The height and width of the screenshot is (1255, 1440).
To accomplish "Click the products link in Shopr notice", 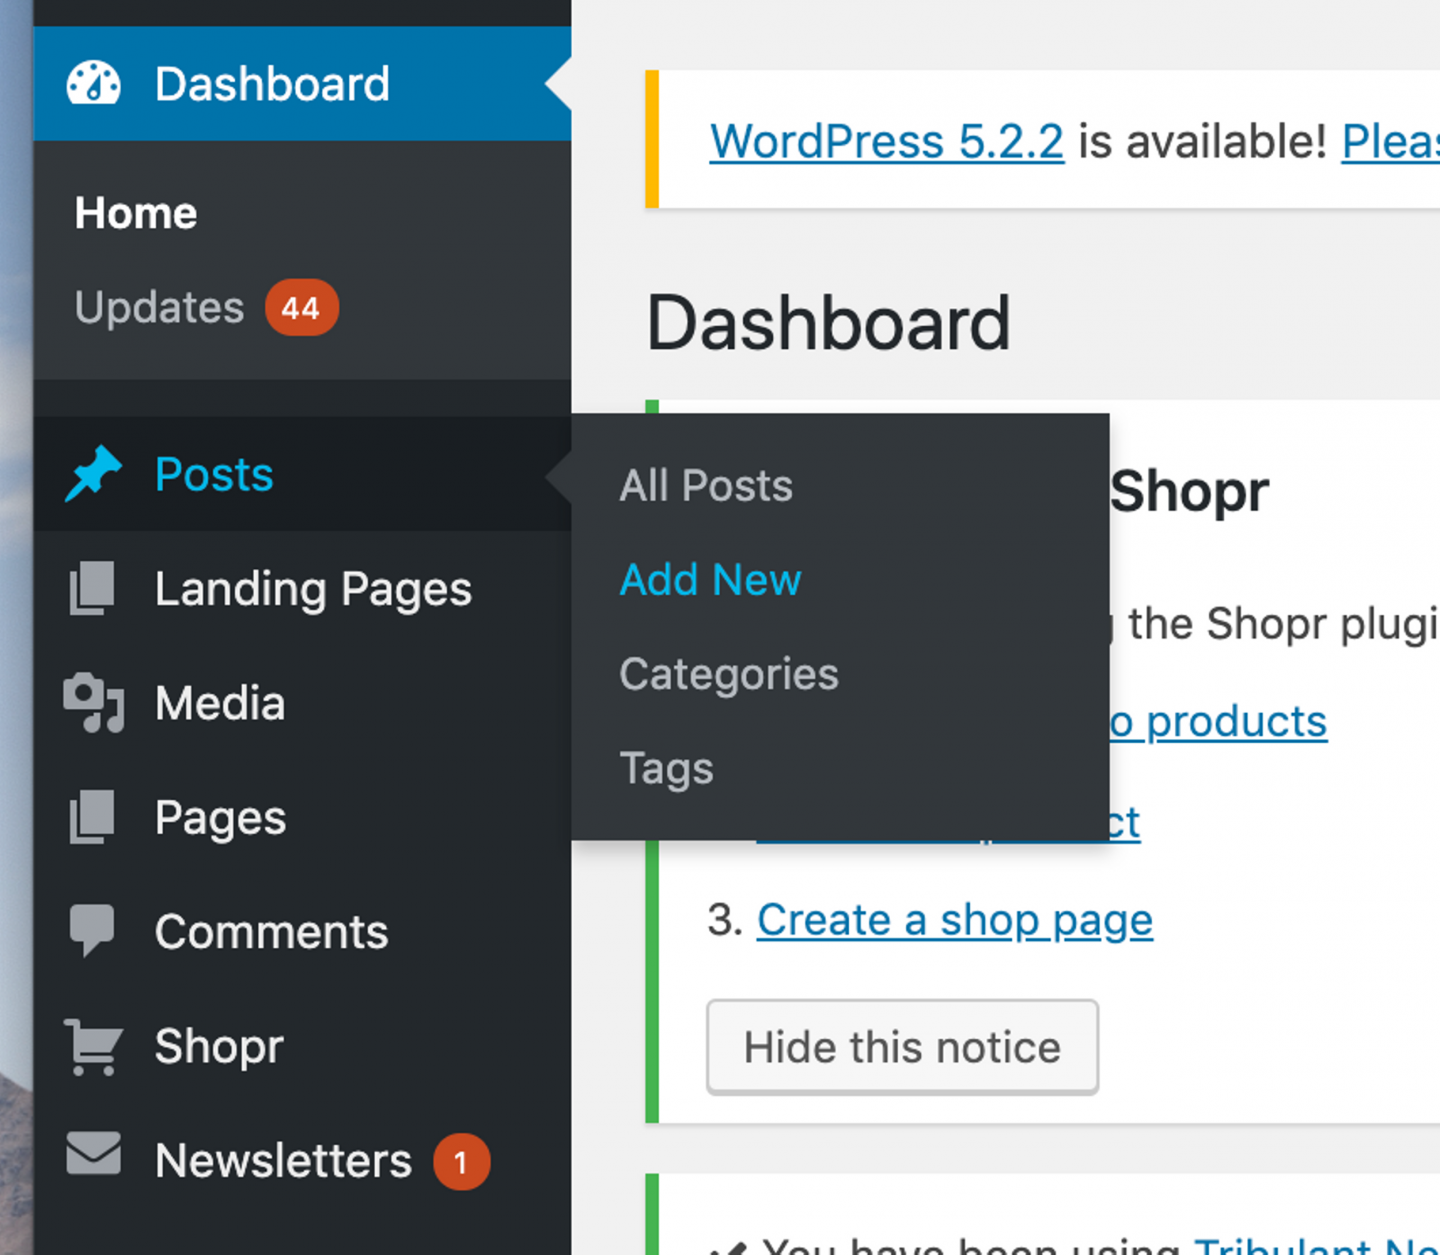I will click(1220, 722).
